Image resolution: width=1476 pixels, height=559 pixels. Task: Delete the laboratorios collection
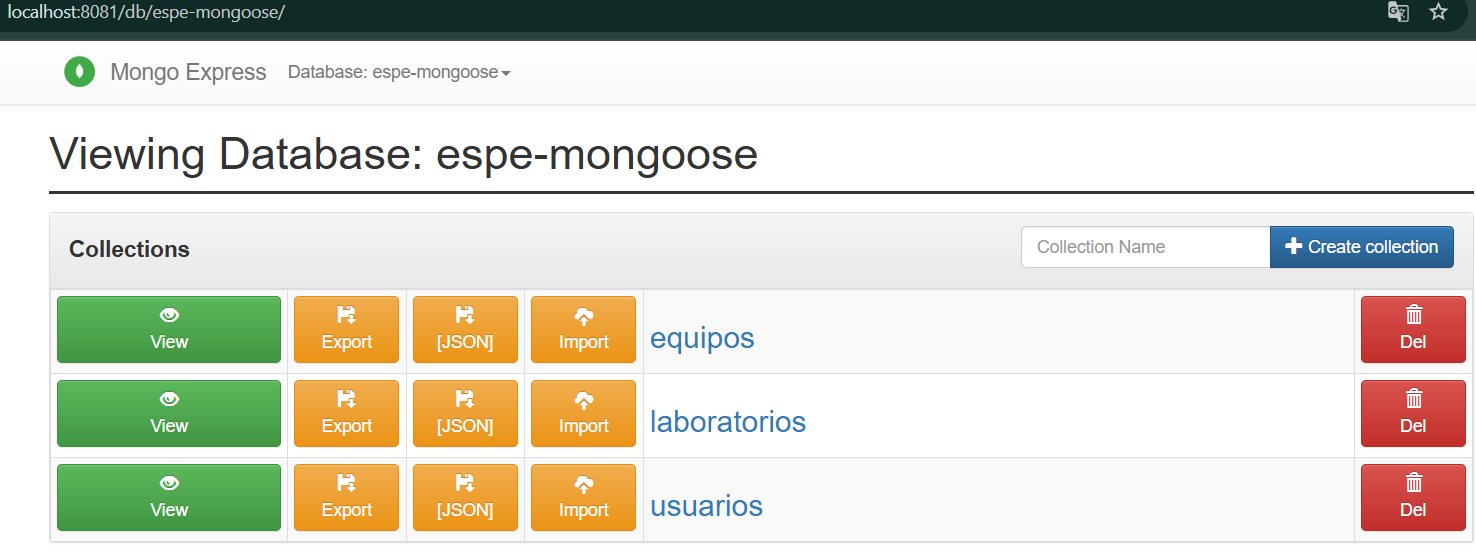tap(1413, 414)
